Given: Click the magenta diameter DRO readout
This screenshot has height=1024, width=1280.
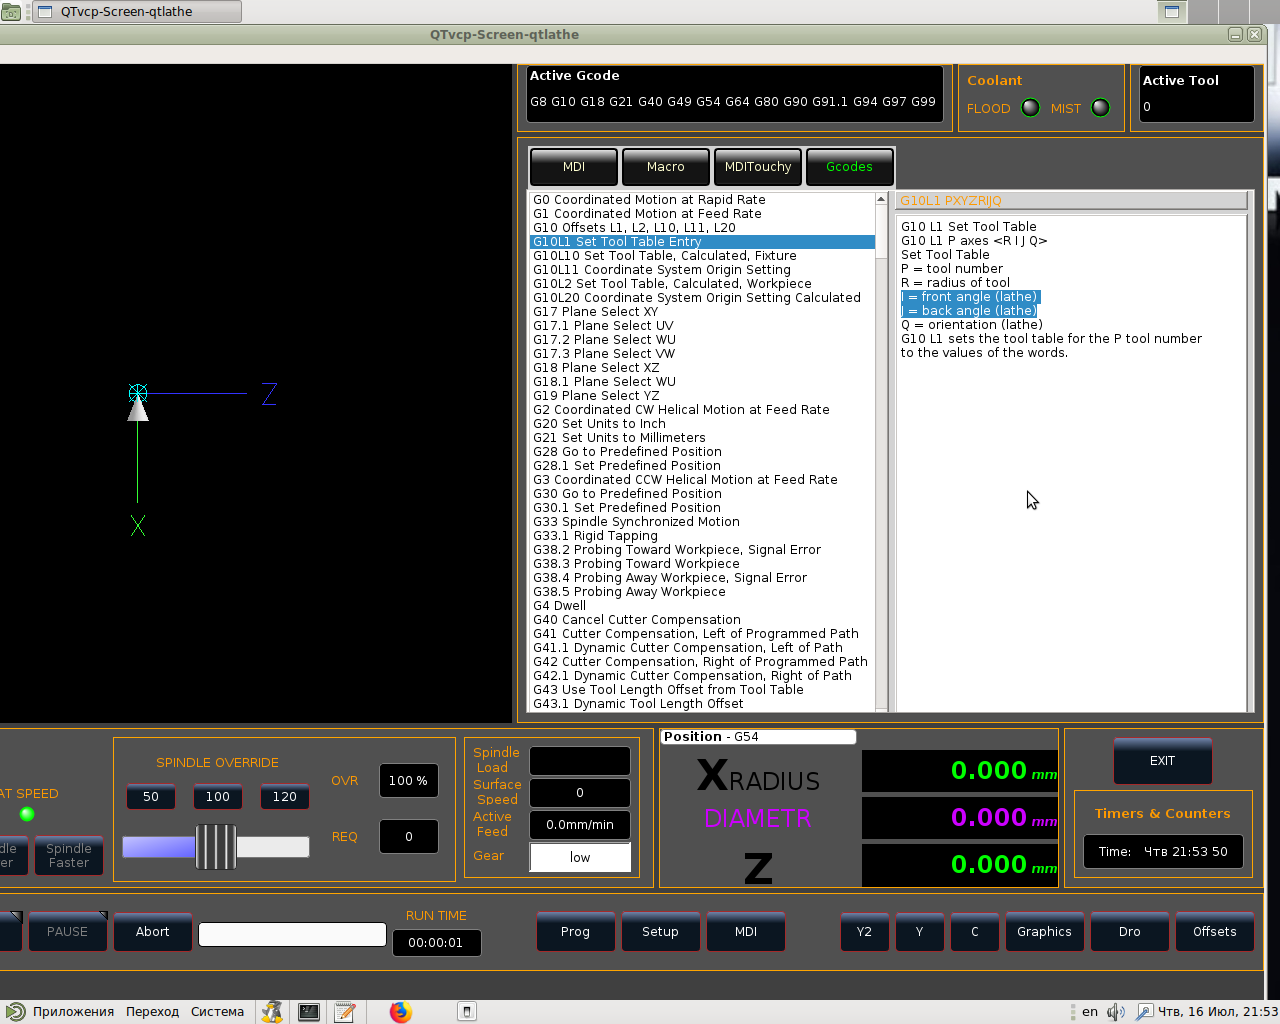Looking at the screenshot, I should [960, 818].
